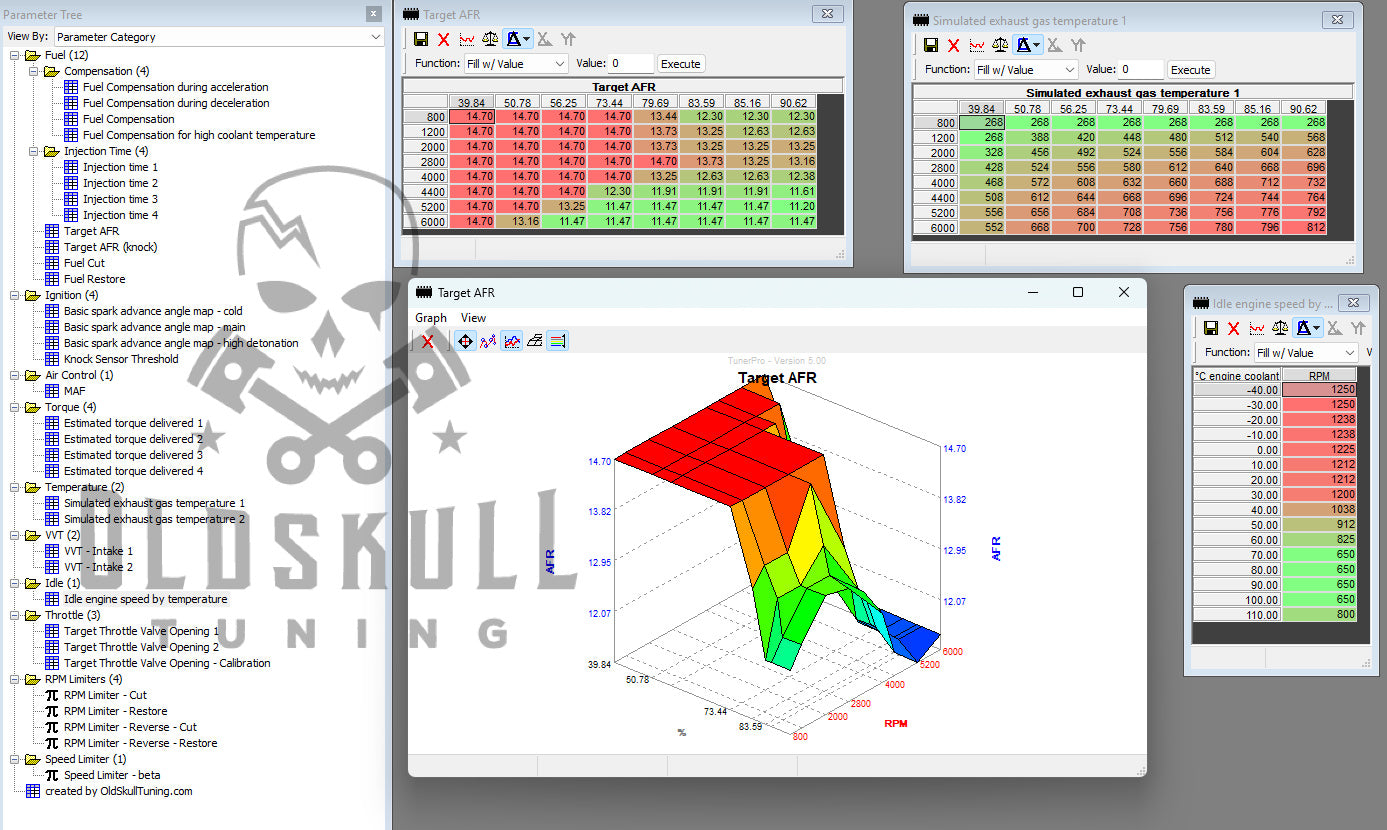The height and width of the screenshot is (830, 1387).
Task: Collapse the Ignition folder in the parameter tree
Action: tap(15, 295)
